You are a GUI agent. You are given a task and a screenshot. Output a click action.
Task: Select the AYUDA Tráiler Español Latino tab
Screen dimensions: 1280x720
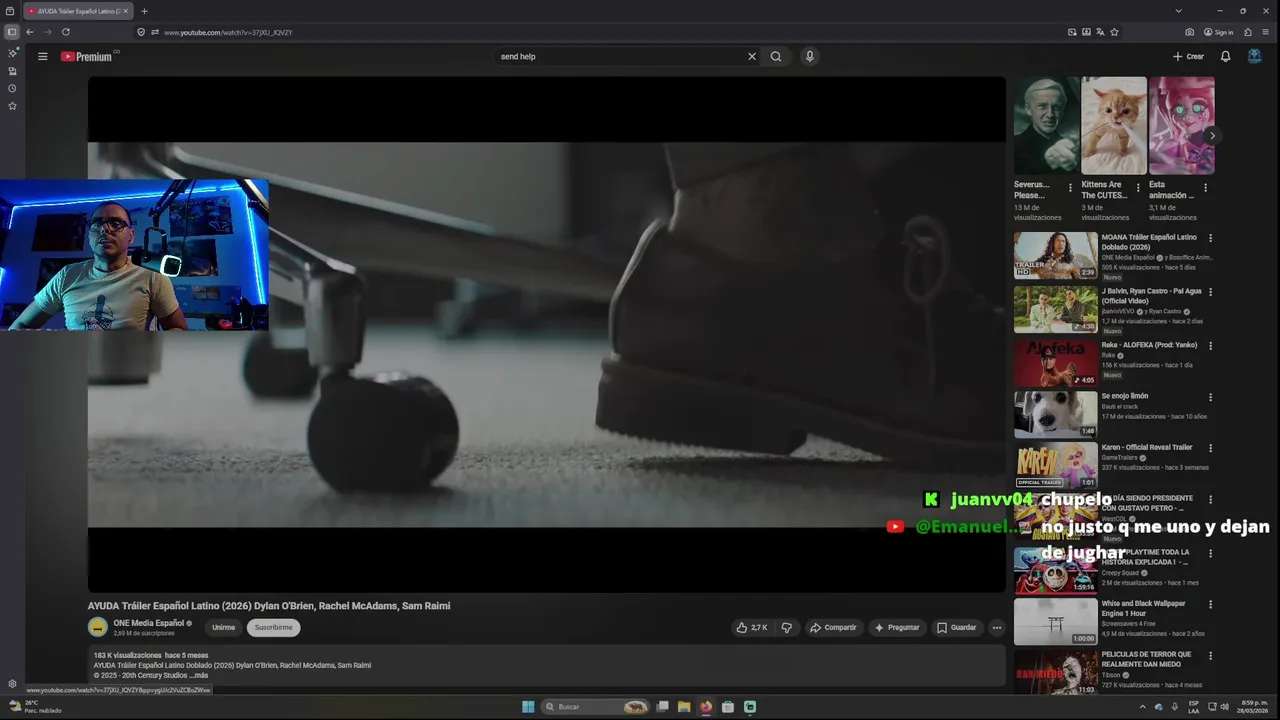pyautogui.click(x=77, y=11)
